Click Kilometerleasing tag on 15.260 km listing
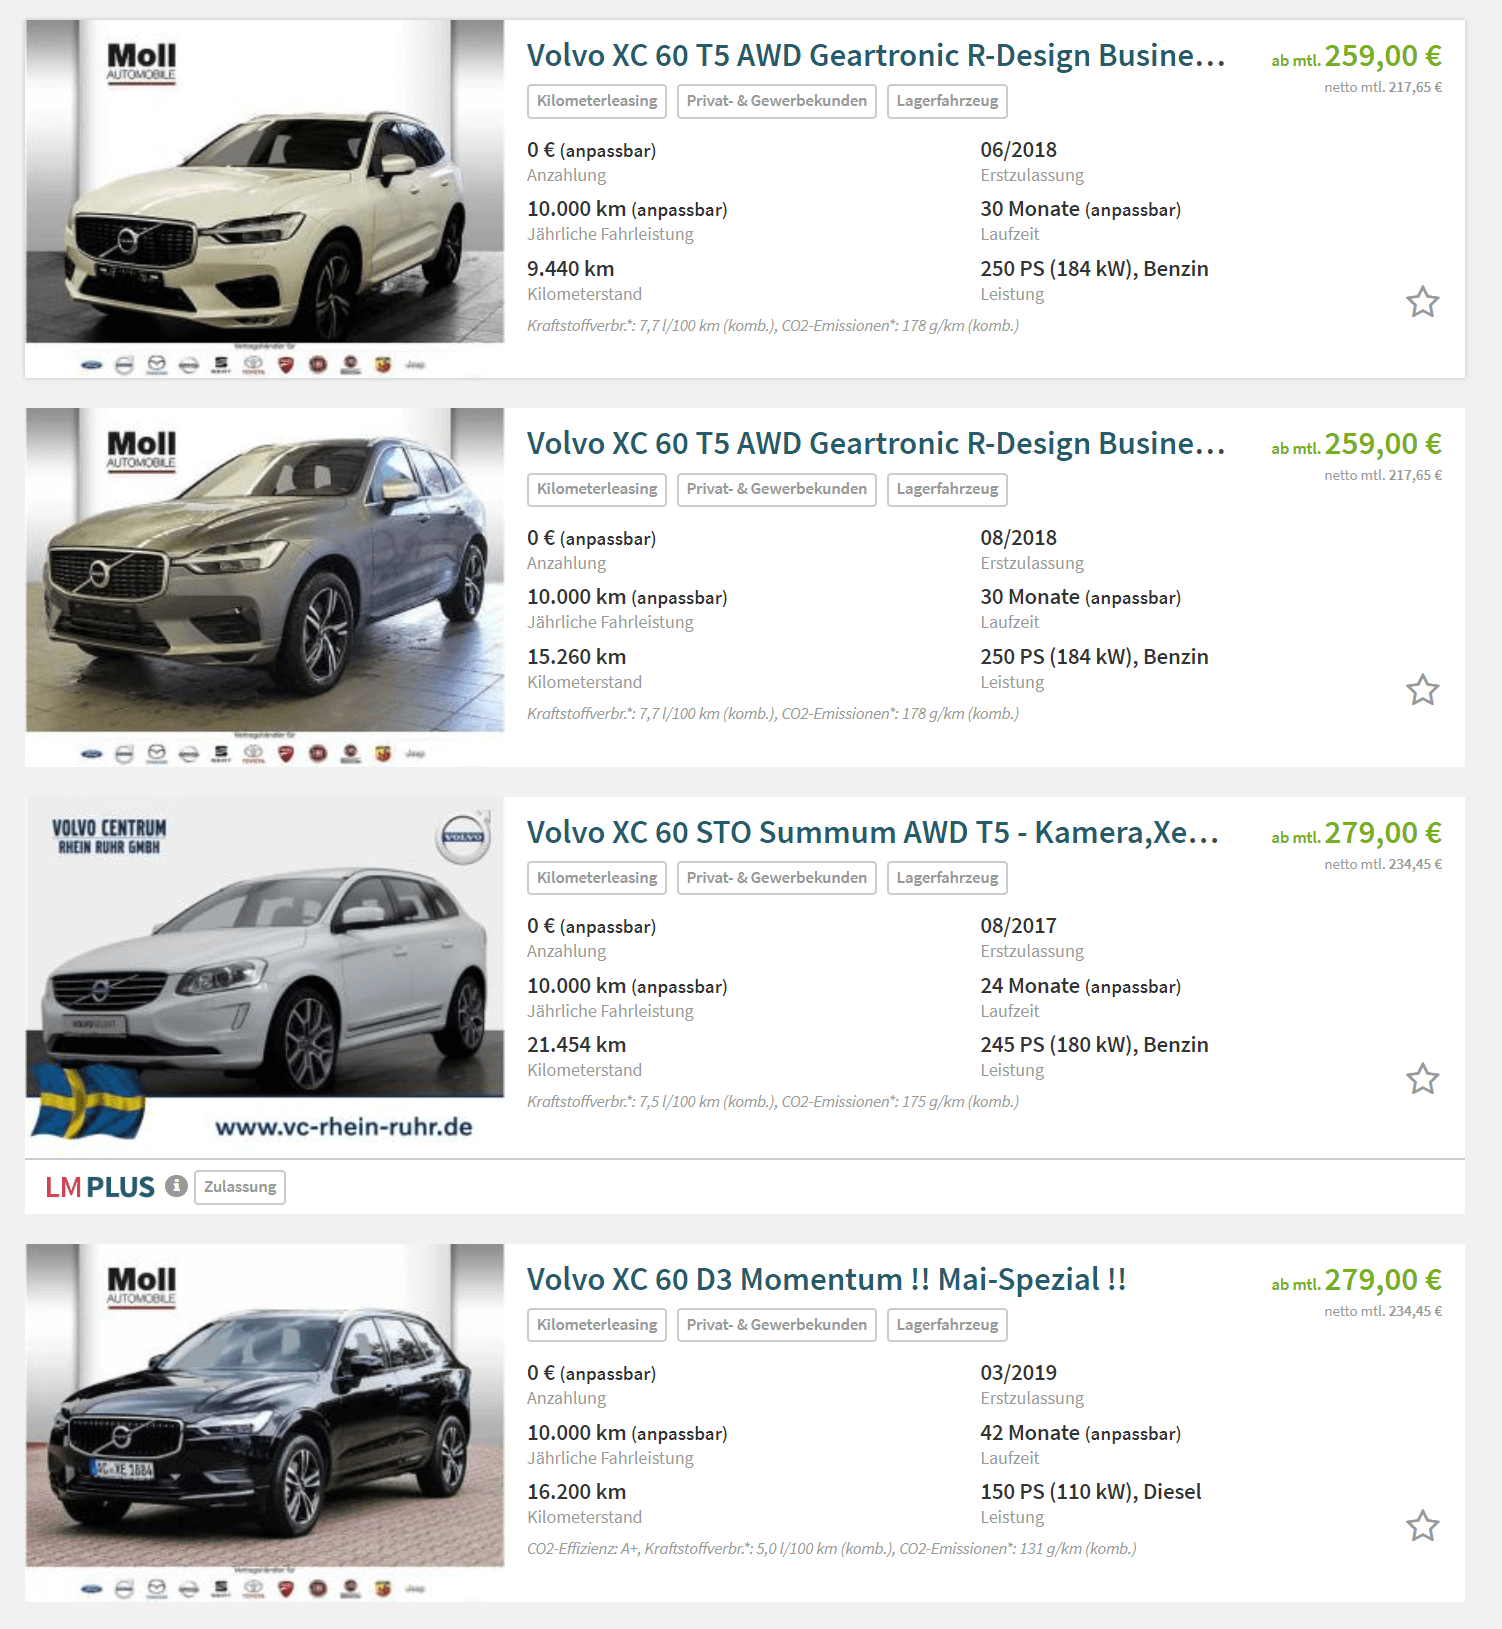The image size is (1502, 1629). tap(597, 489)
